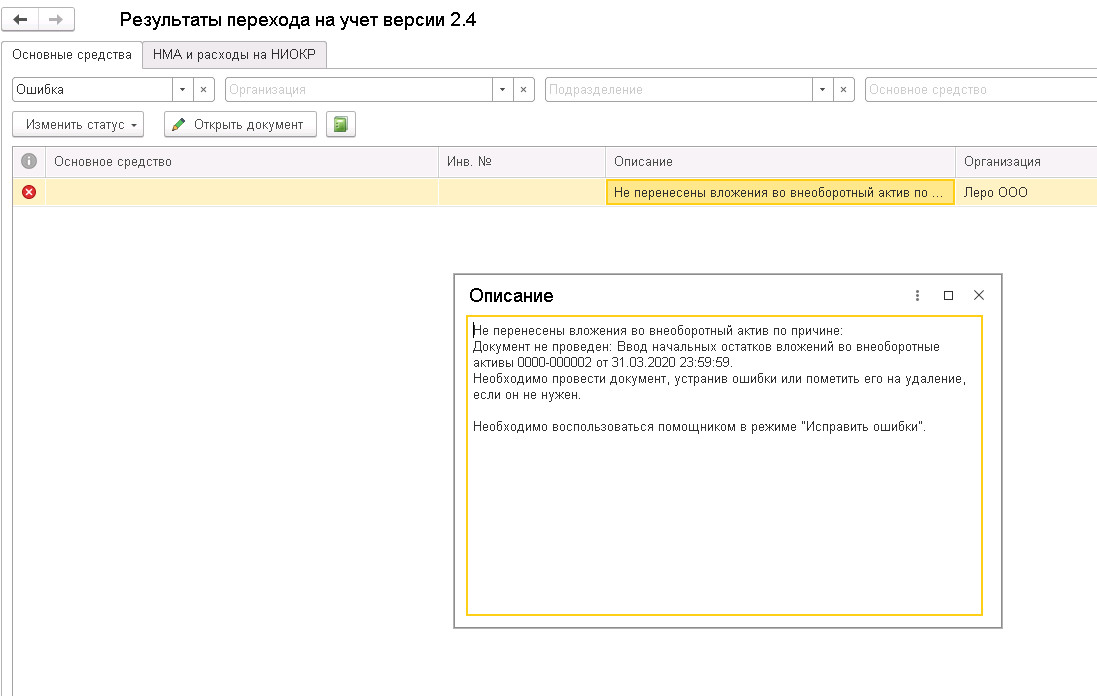The image size is (1097, 696).
Task: Select the Основные средства tab
Action: (x=71, y=55)
